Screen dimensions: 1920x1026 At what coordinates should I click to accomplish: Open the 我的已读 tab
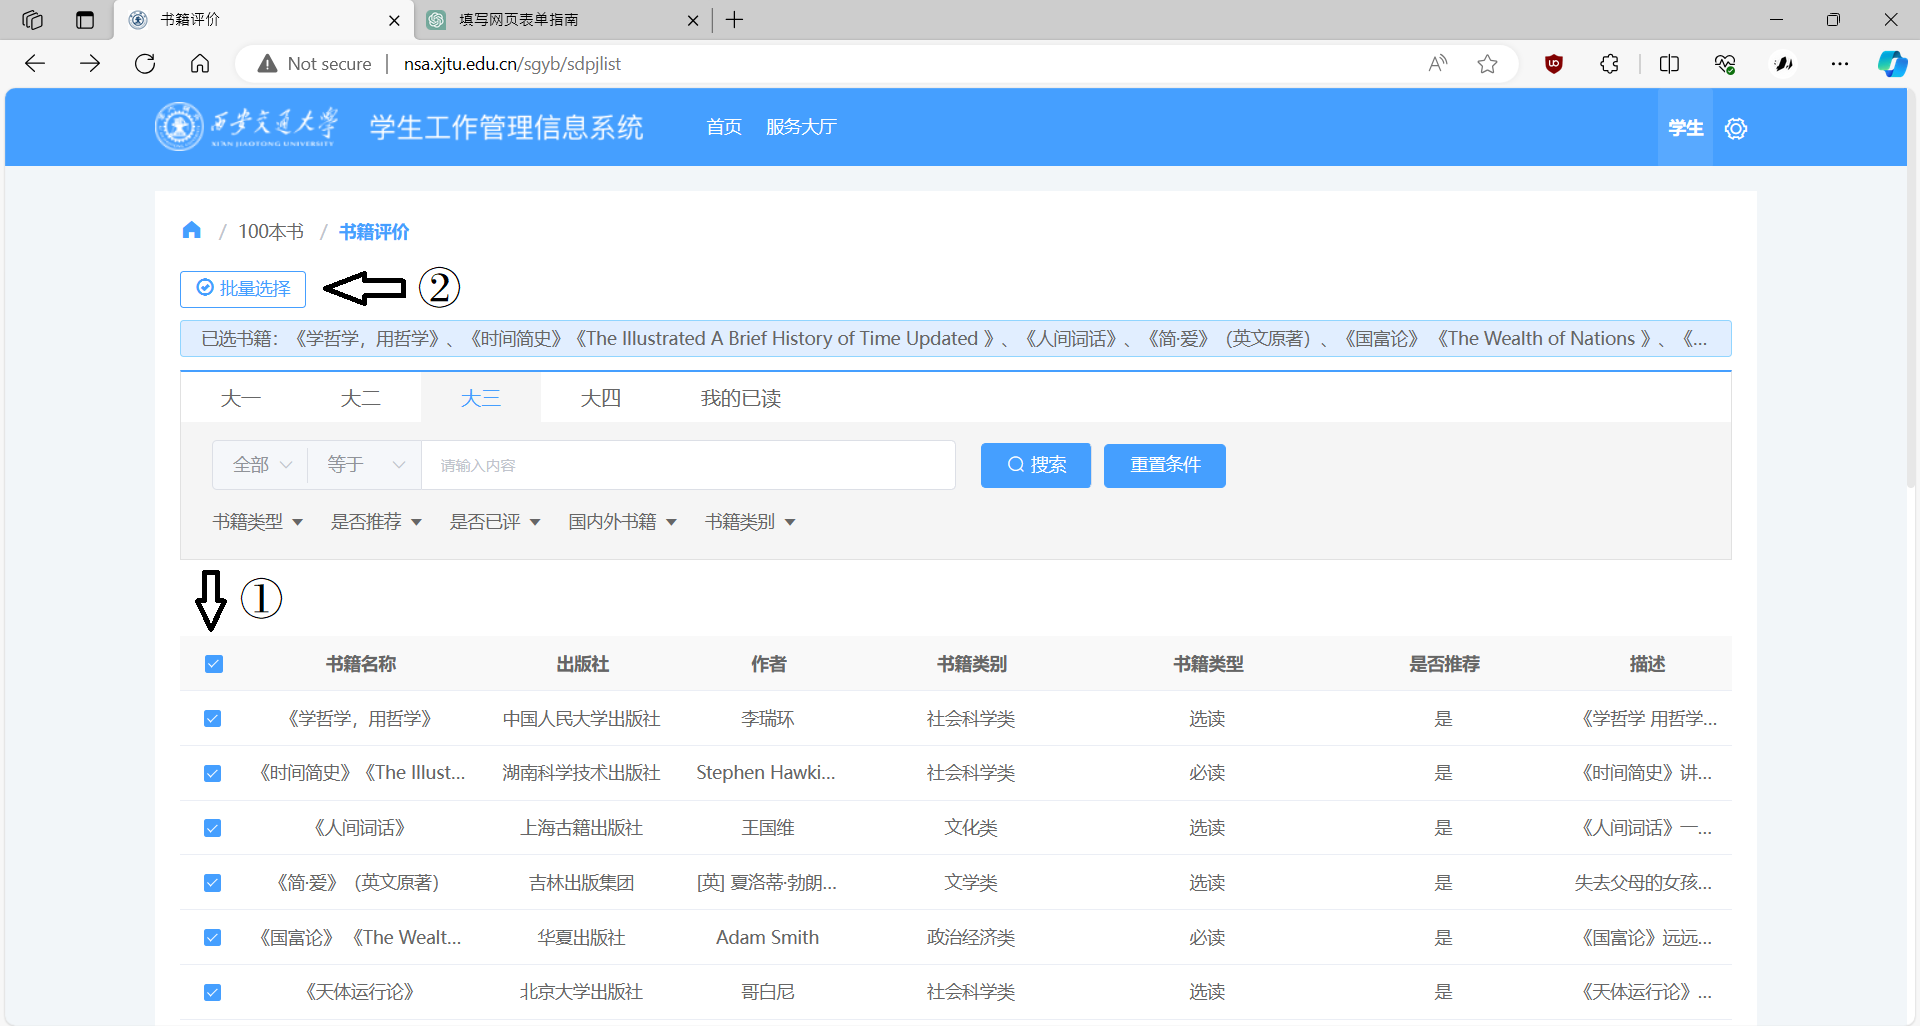(740, 398)
